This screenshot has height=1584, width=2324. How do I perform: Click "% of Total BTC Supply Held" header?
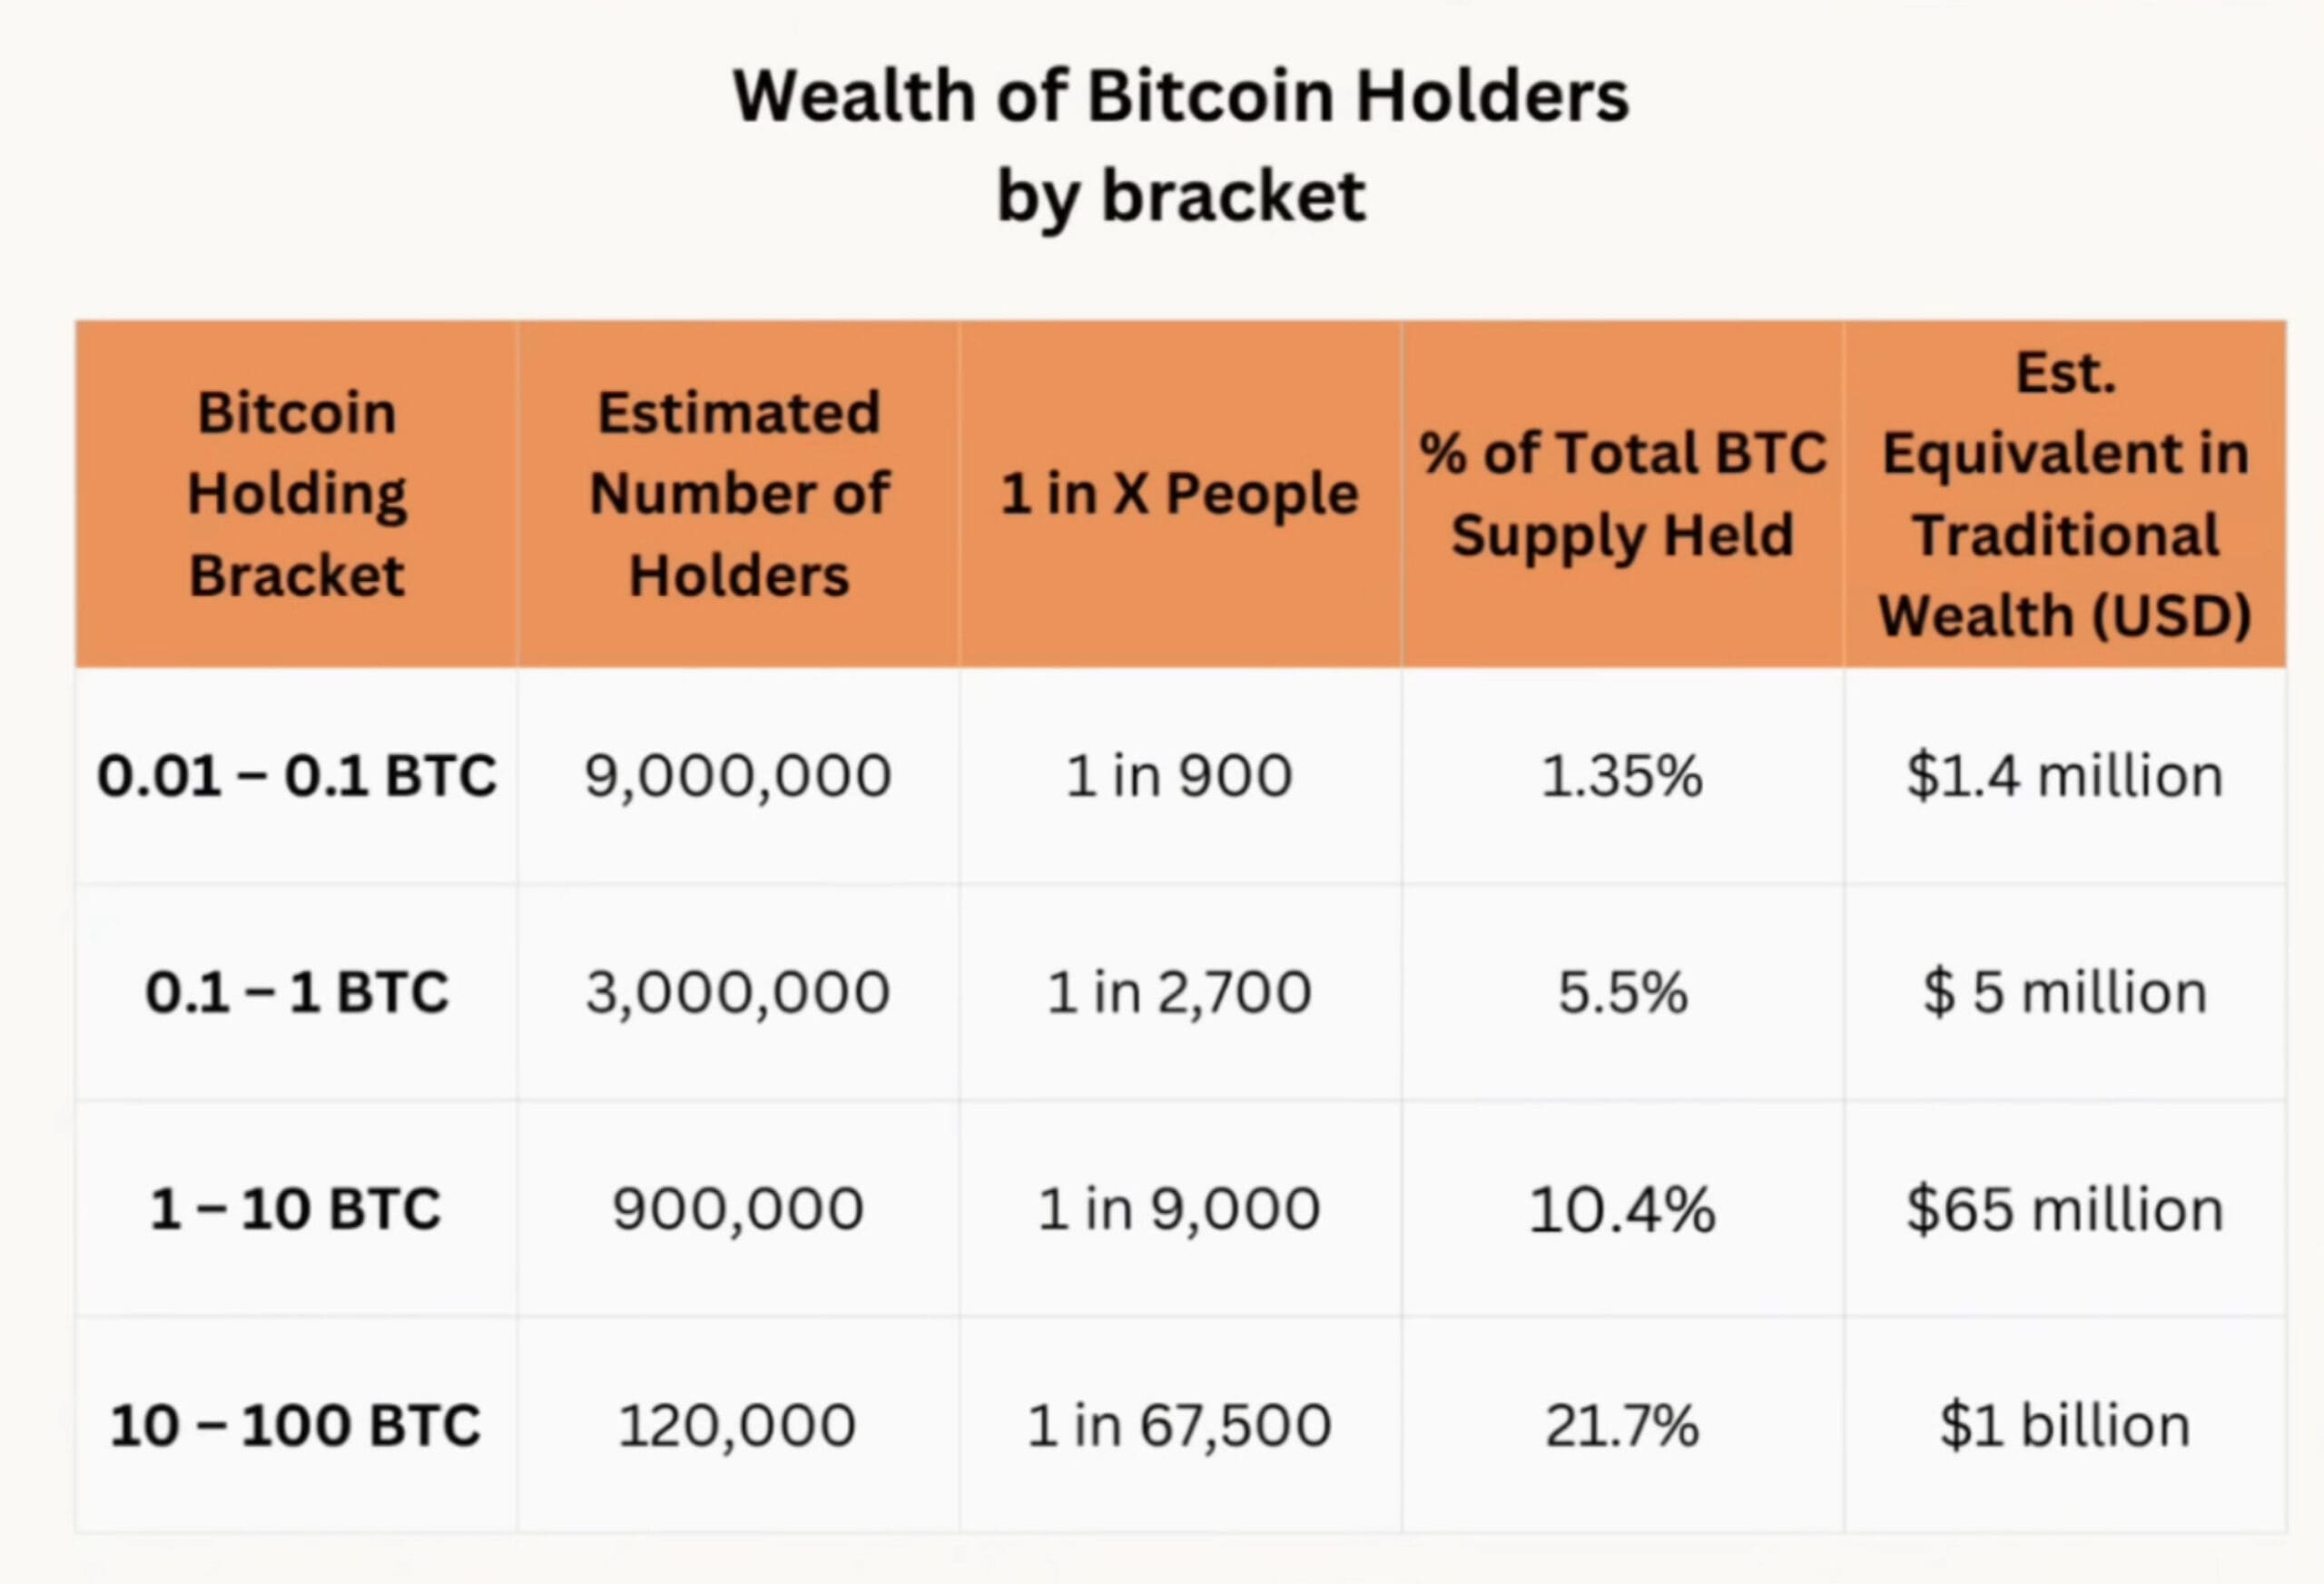pos(1622,494)
